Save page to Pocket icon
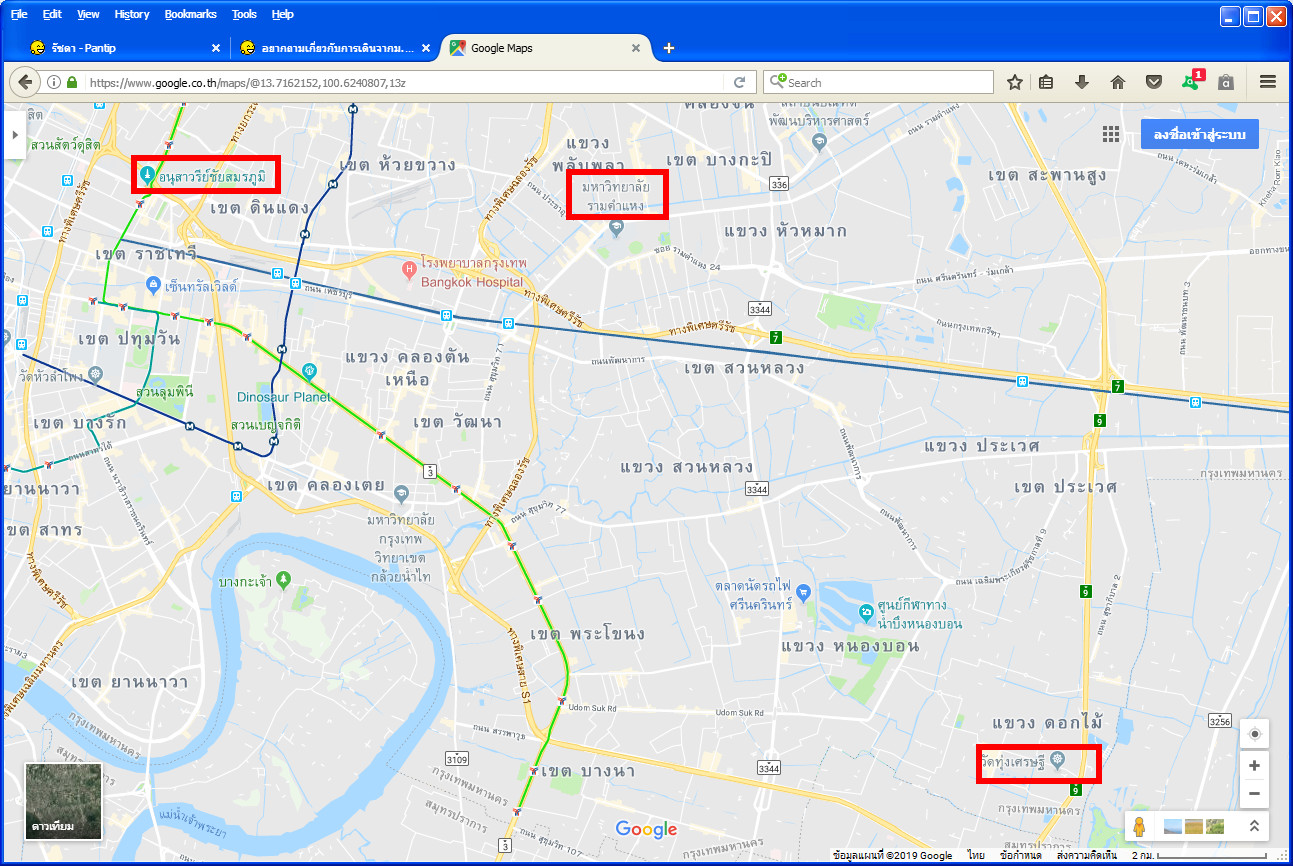The width and height of the screenshot is (1293, 866). tap(1153, 83)
